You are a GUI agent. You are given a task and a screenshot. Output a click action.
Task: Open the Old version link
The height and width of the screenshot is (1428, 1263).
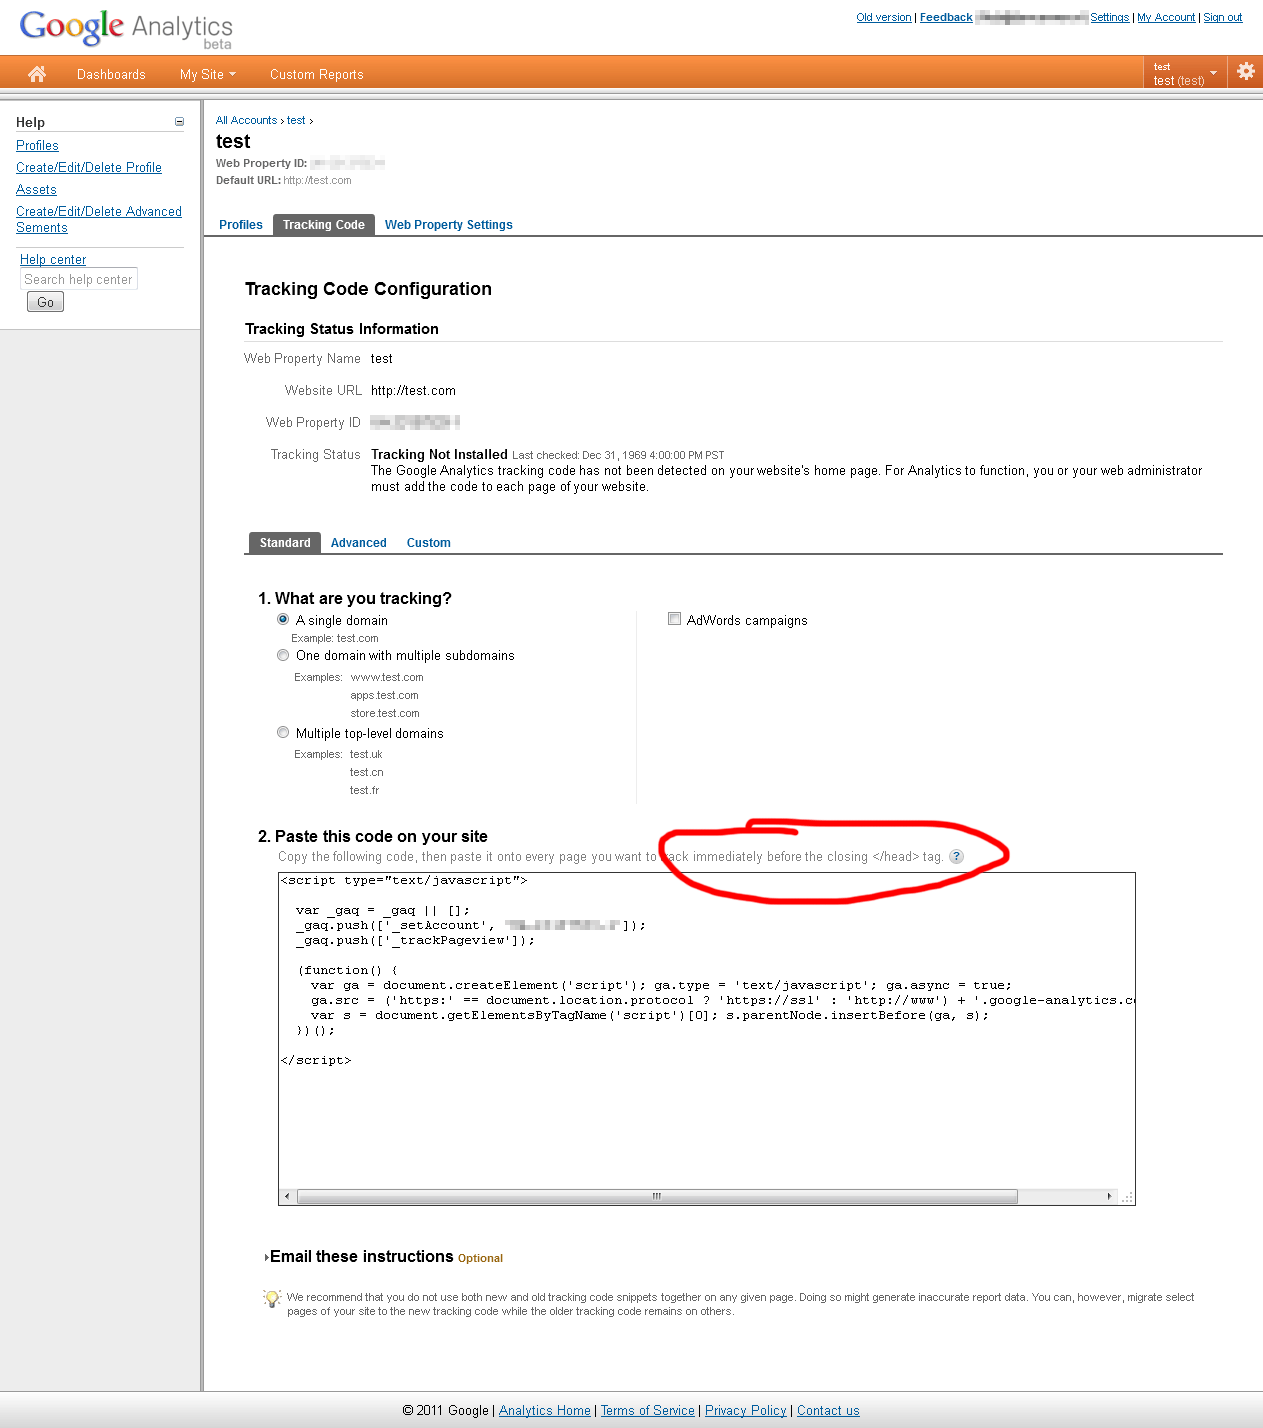884,17
